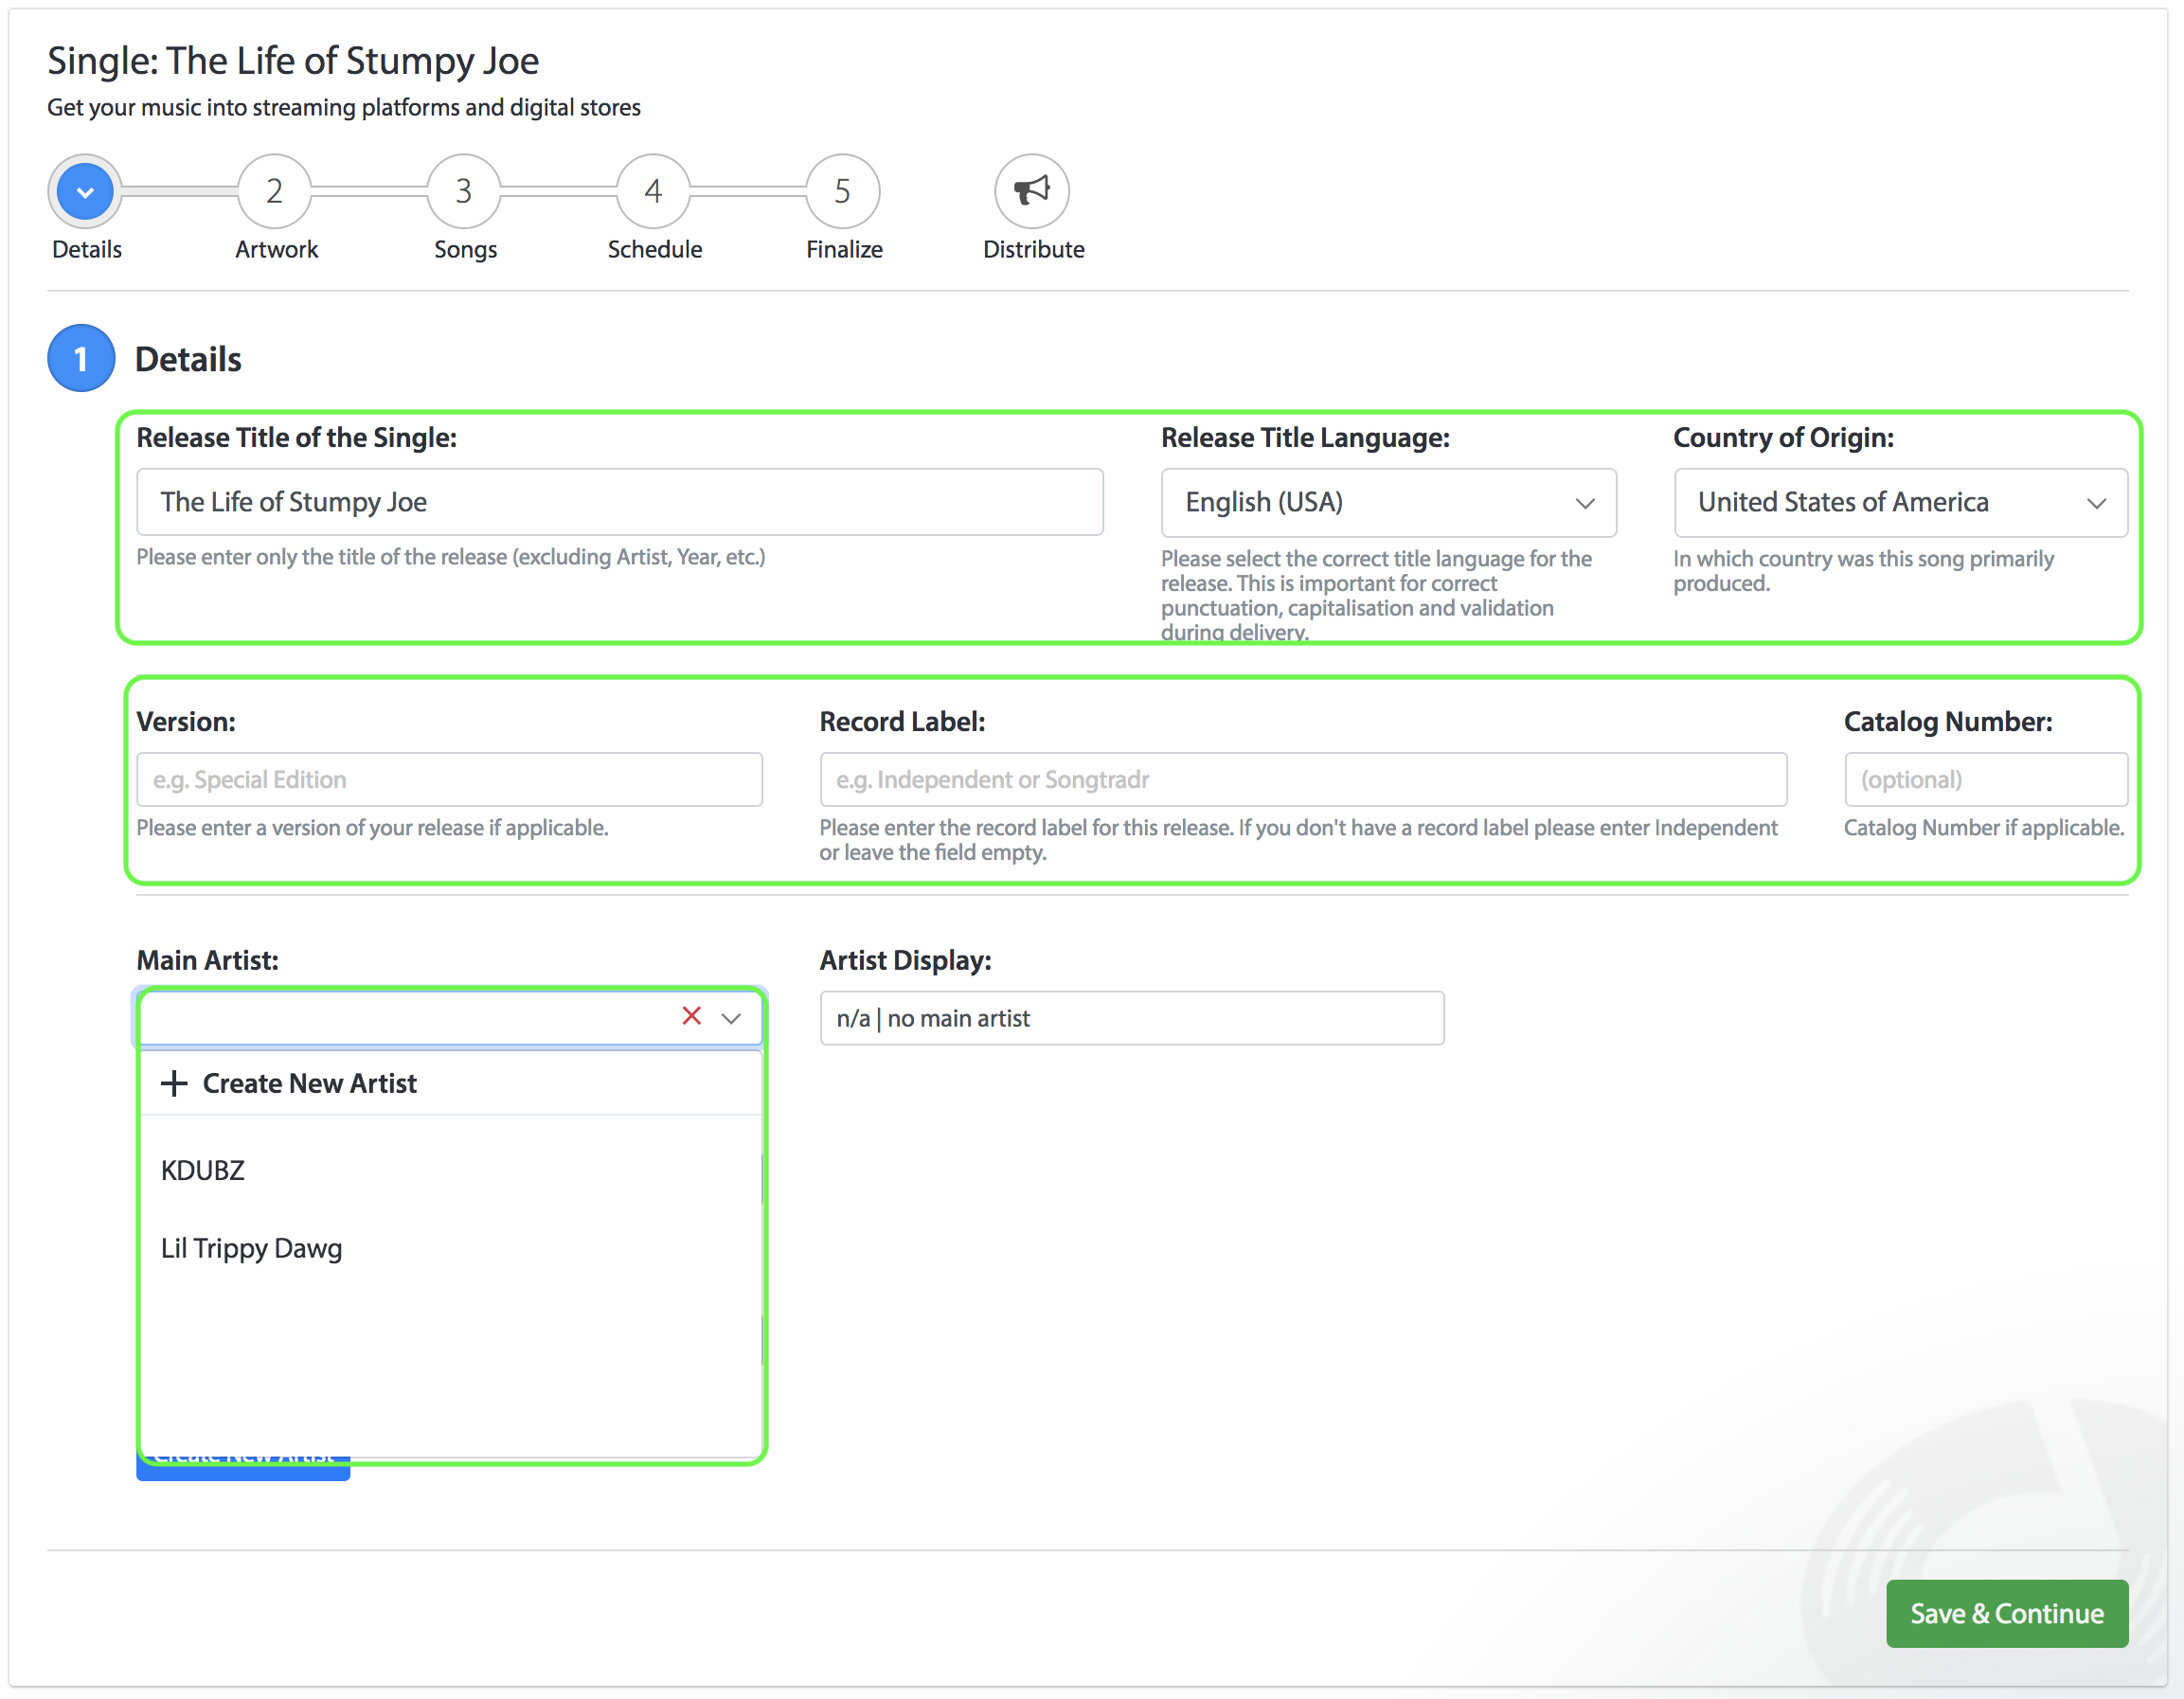Click the Version input field
The image size is (2184, 1699).
click(450, 779)
